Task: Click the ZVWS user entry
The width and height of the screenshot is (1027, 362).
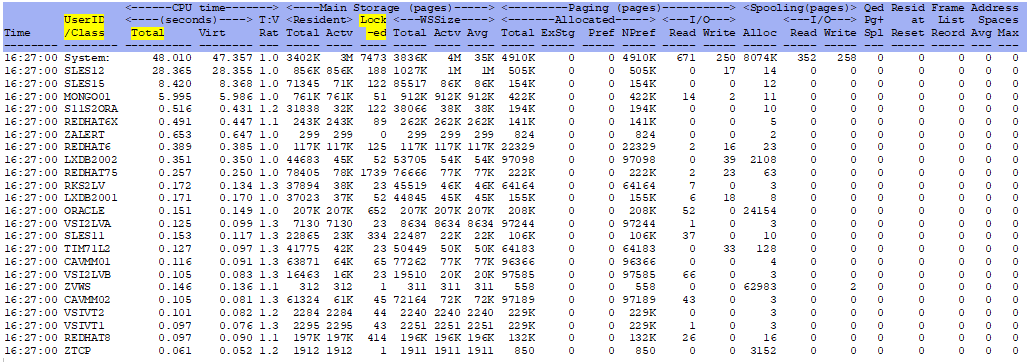Action: (75, 286)
